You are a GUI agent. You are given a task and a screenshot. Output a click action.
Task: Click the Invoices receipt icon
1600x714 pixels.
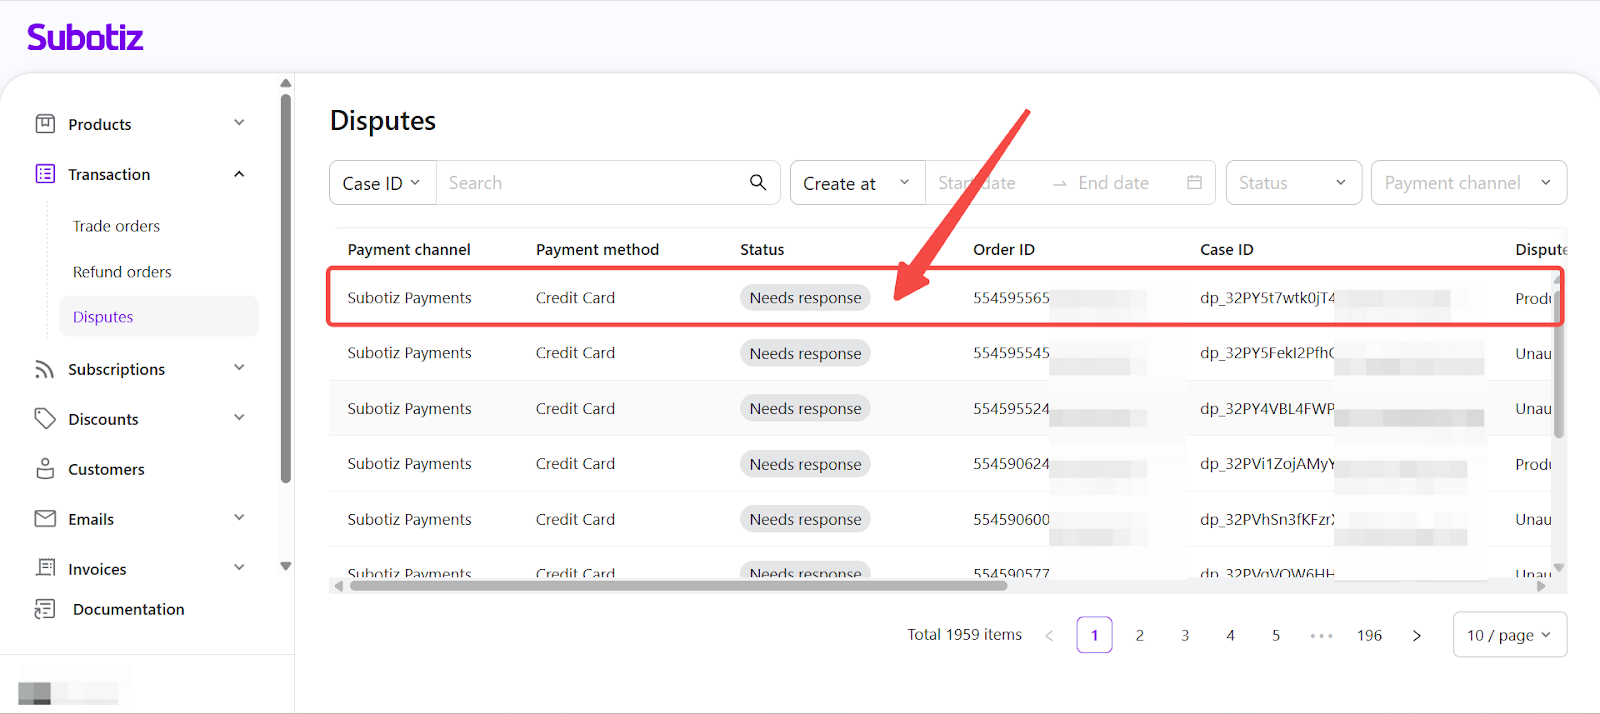(x=45, y=568)
